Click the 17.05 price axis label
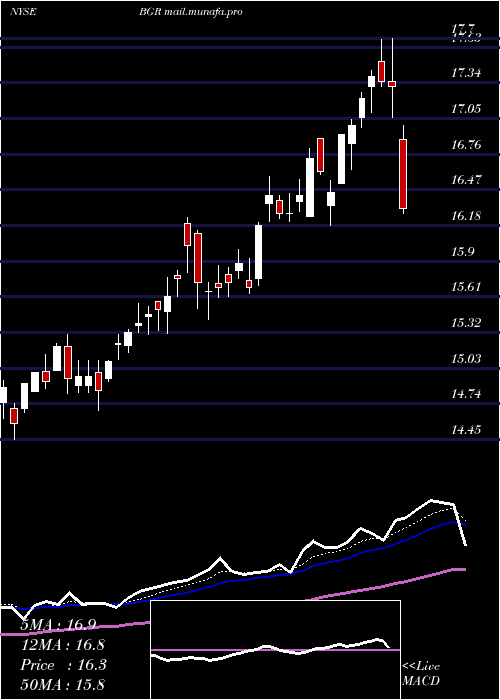Viewport: 500px width, 700px height. (x=466, y=108)
